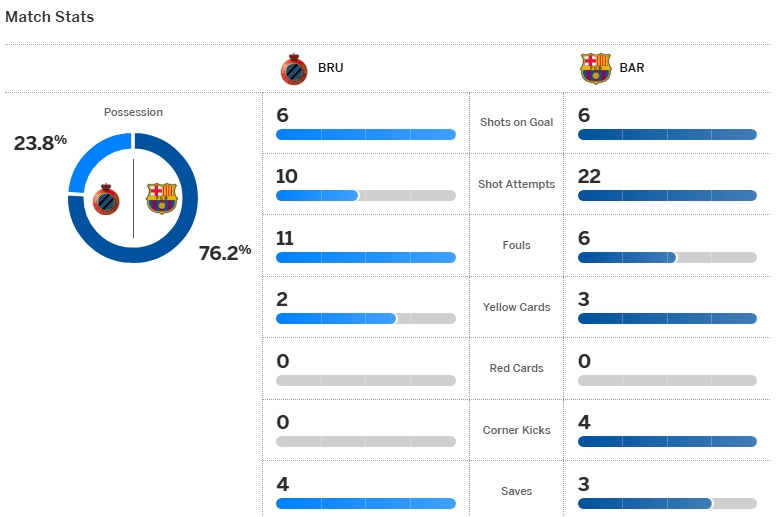
Task: Click the Red Cards stat label
Action: [x=516, y=368]
